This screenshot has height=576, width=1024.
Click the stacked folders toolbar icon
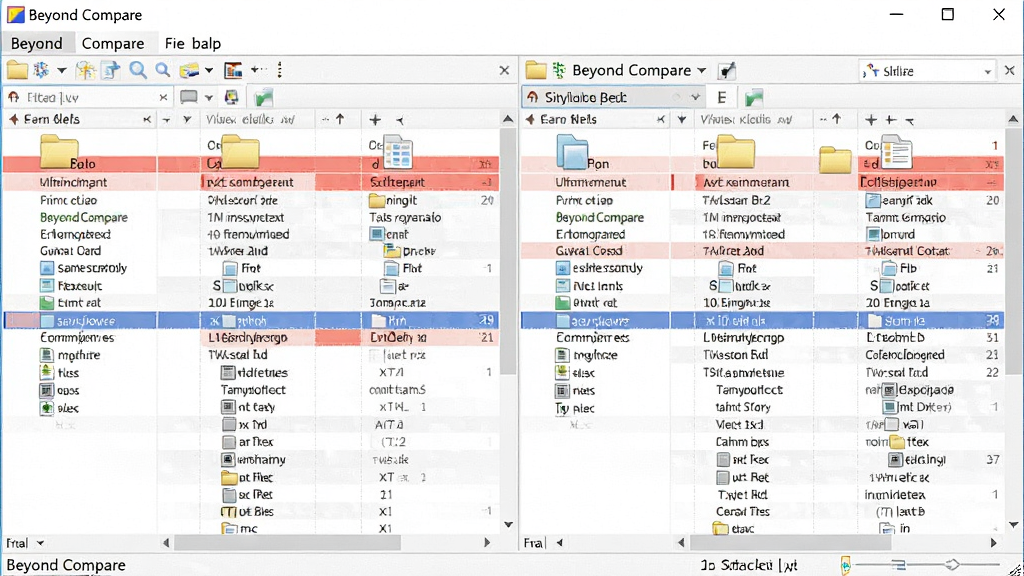point(189,70)
